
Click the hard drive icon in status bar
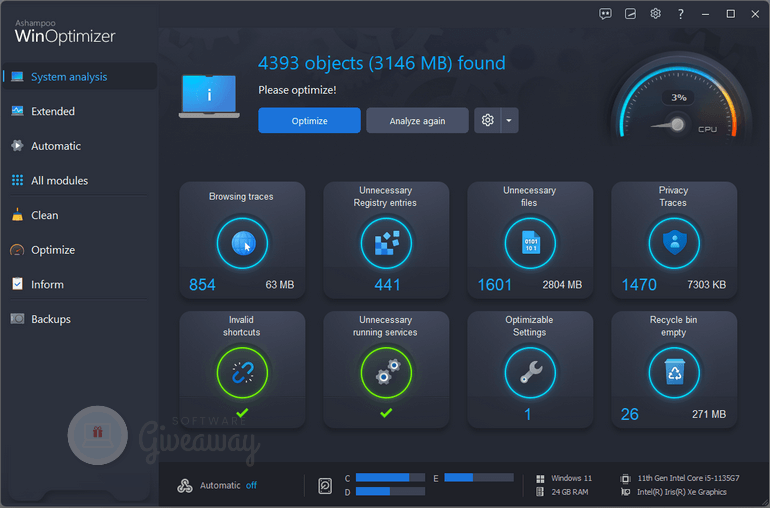pyautogui.click(x=325, y=486)
